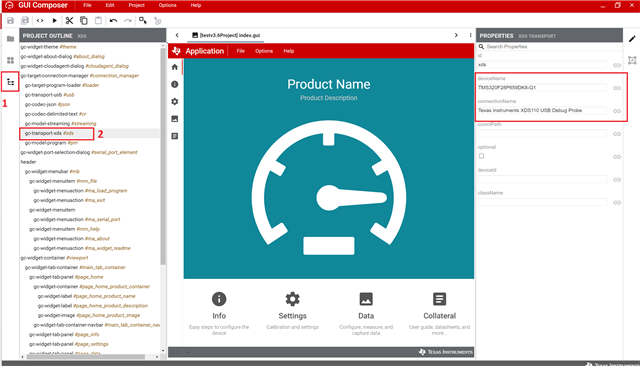The width and height of the screenshot is (640, 366).
Task: Click Data image icon in preview sidebar
Action: click(175, 119)
